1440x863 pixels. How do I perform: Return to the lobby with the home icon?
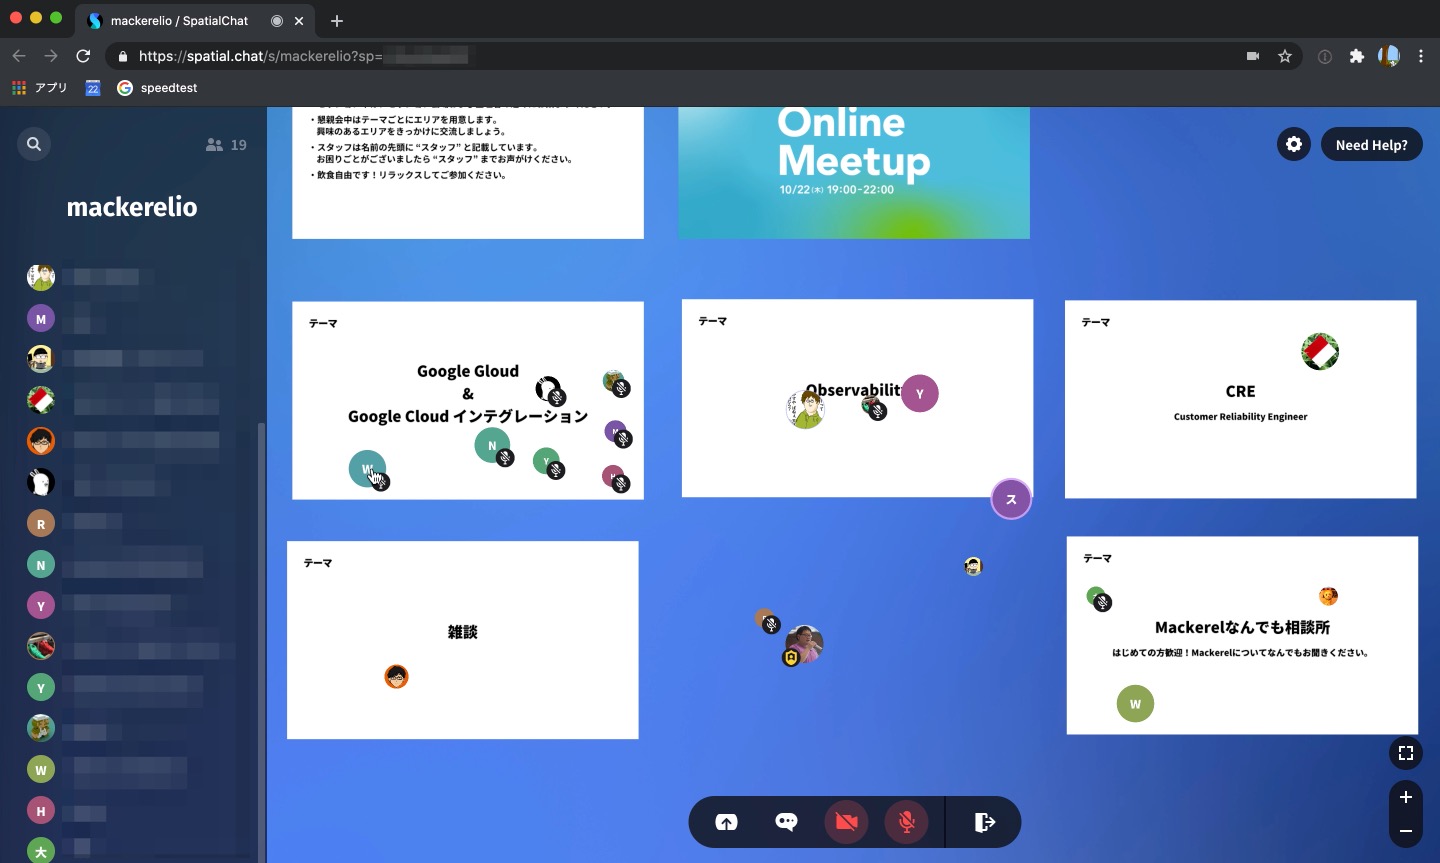pyautogui.click(x=726, y=821)
